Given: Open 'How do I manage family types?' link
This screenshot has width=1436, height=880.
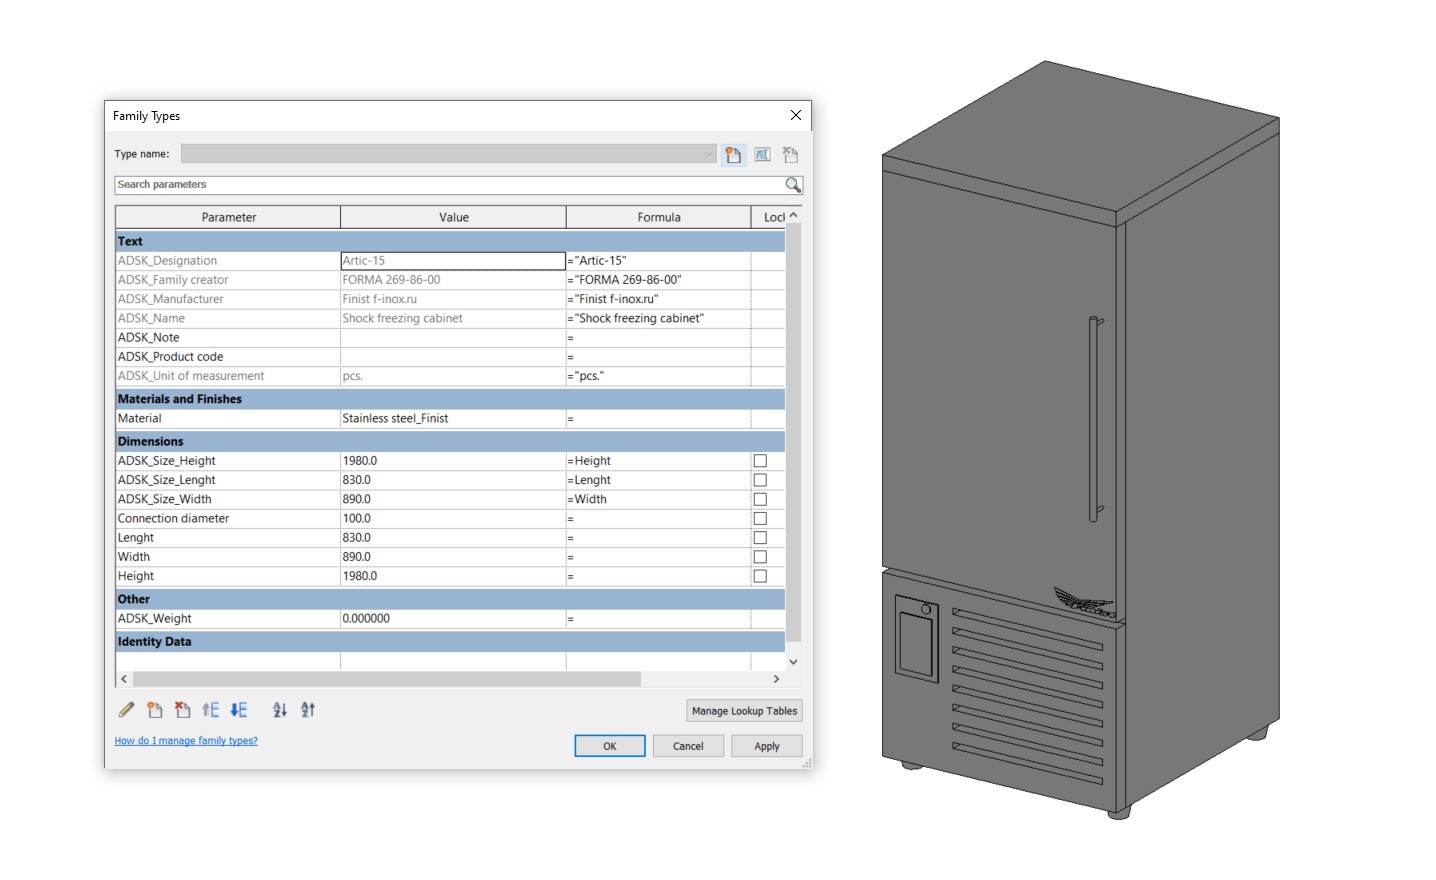Looking at the screenshot, I should point(186,741).
